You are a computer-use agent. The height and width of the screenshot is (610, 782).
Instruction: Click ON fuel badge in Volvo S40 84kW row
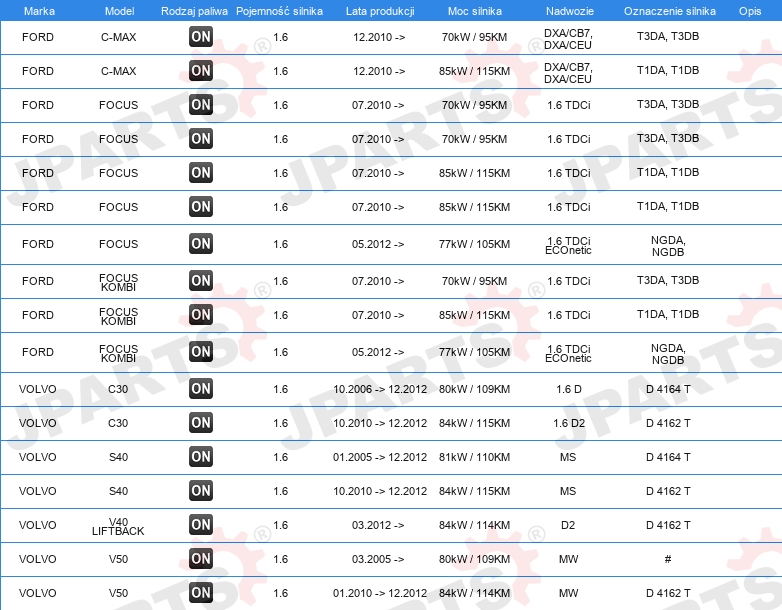(200, 490)
